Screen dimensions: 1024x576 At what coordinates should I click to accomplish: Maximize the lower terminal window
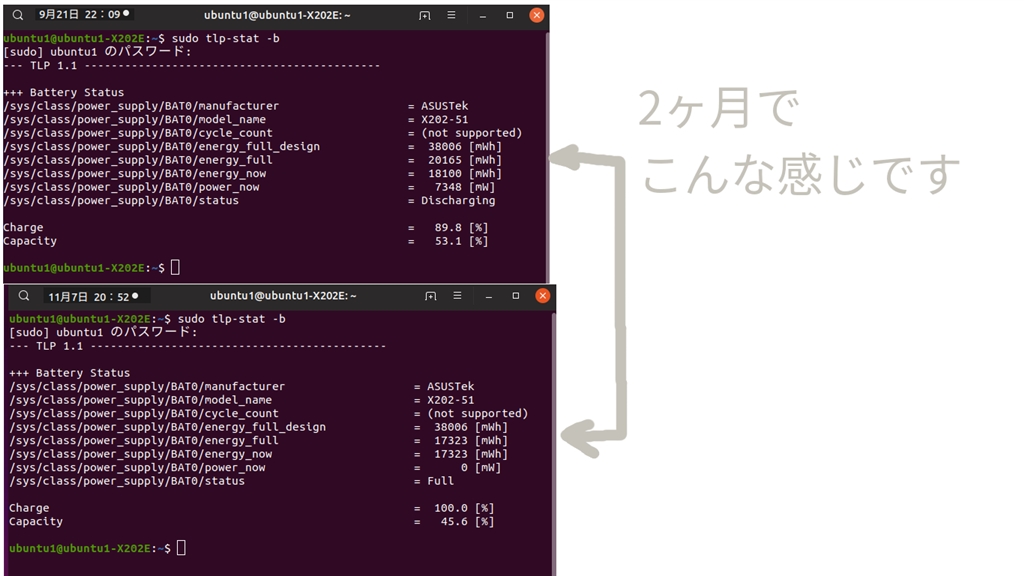coord(515,296)
